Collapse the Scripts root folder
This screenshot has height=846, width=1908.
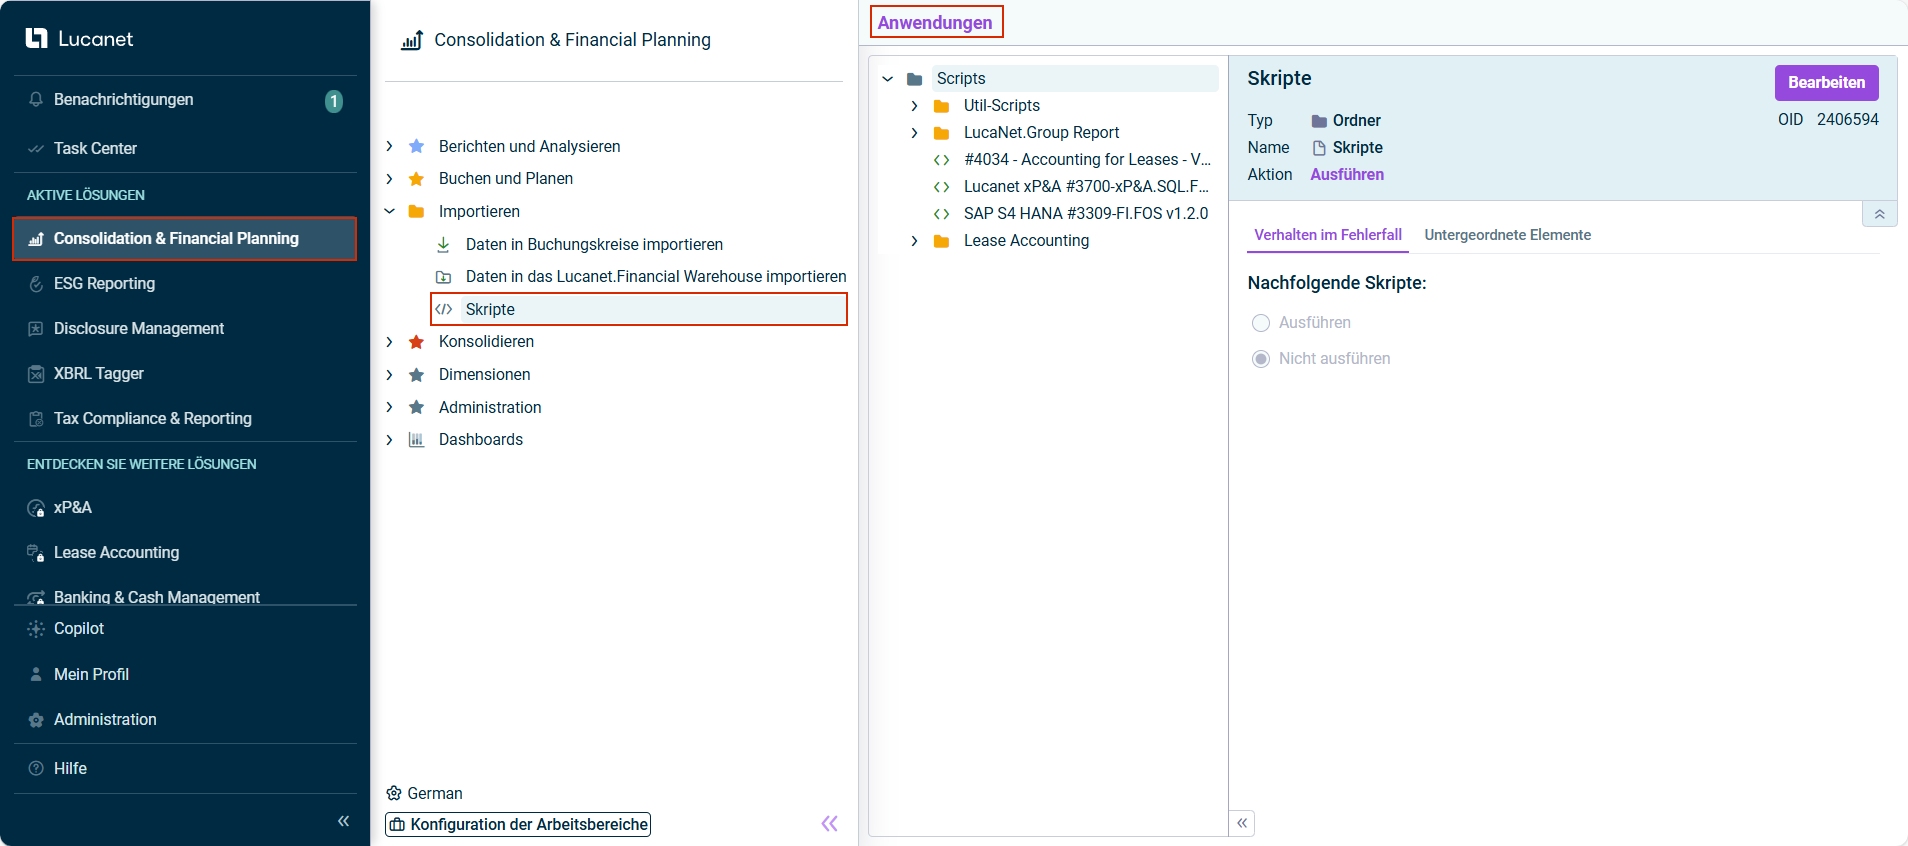point(887,79)
